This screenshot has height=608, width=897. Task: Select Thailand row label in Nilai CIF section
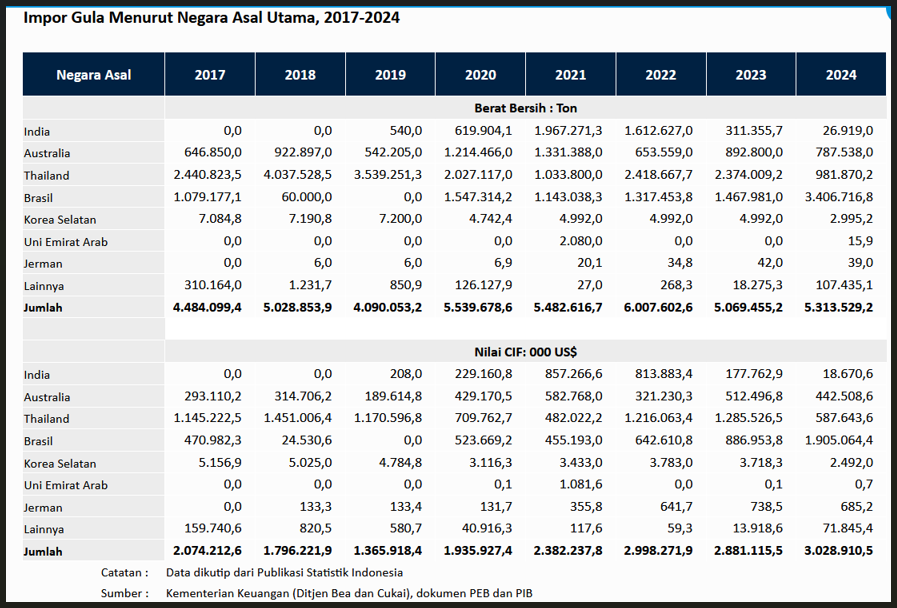(47, 419)
